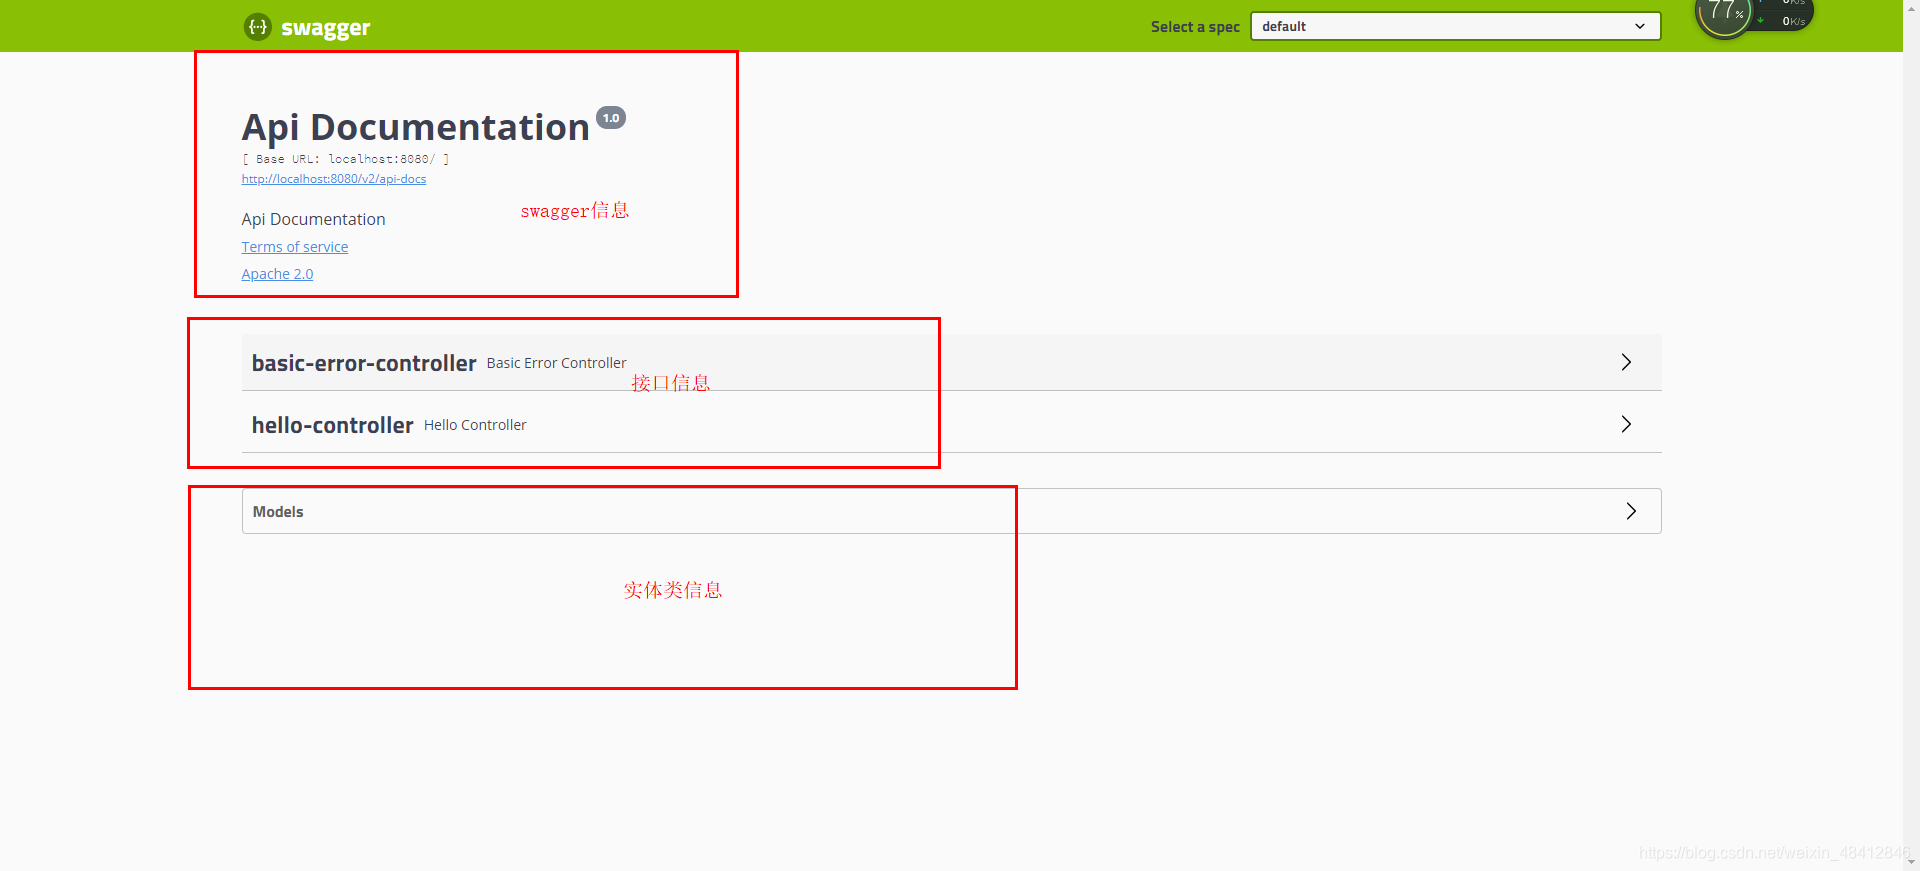Screen dimensions: 1920x871
Task: Click the swagger brand text
Action: (x=326, y=28)
